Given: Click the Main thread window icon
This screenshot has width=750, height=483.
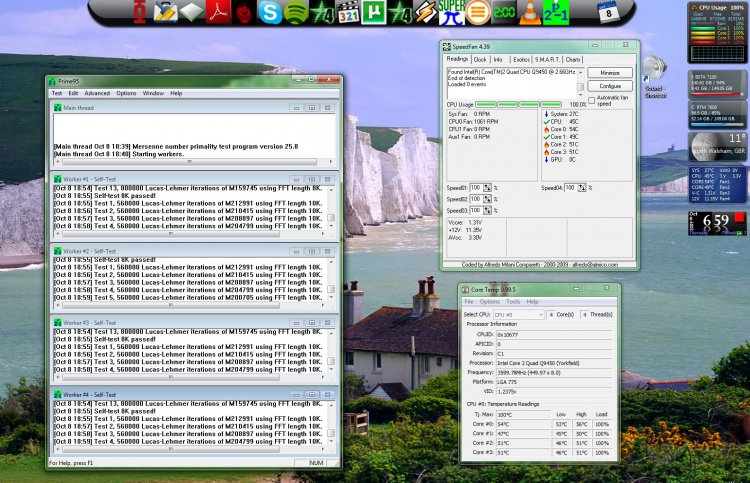Looking at the screenshot, I should point(57,108).
